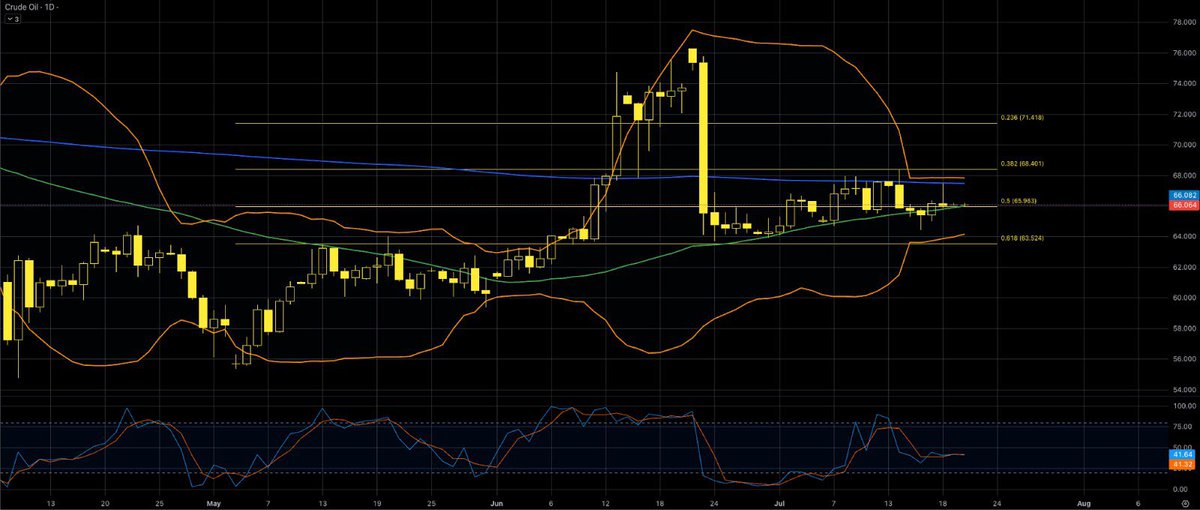Click the 54.000 price axis label
The image size is (1200, 510).
[1184, 389]
